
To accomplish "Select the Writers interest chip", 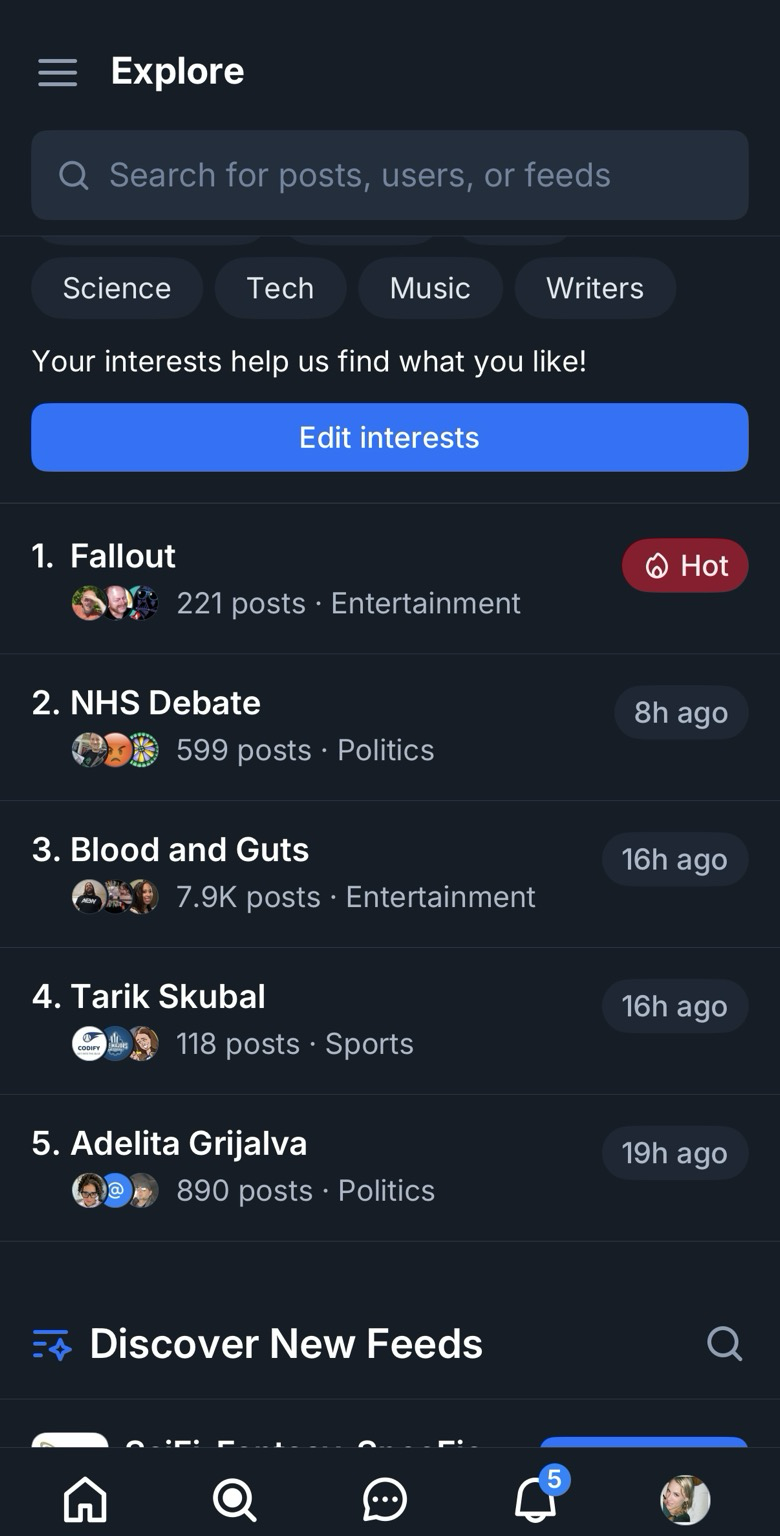I will (595, 288).
